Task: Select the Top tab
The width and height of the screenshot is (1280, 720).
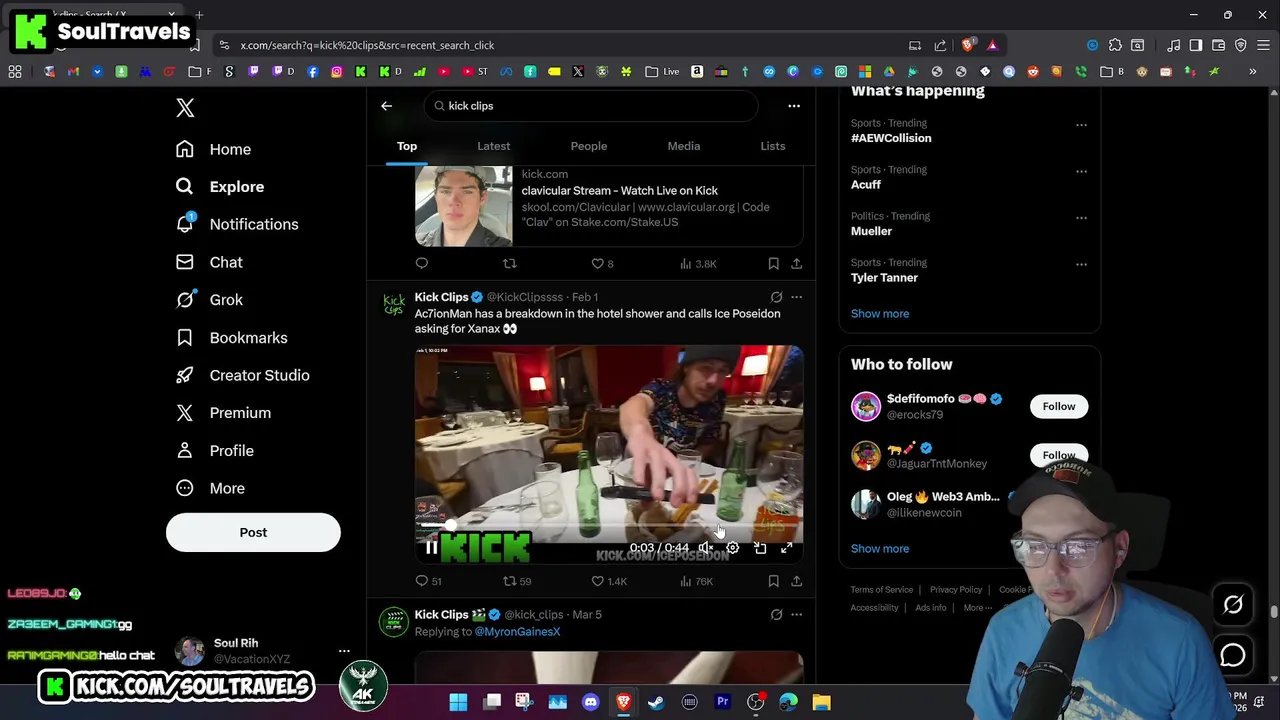Action: [407, 146]
